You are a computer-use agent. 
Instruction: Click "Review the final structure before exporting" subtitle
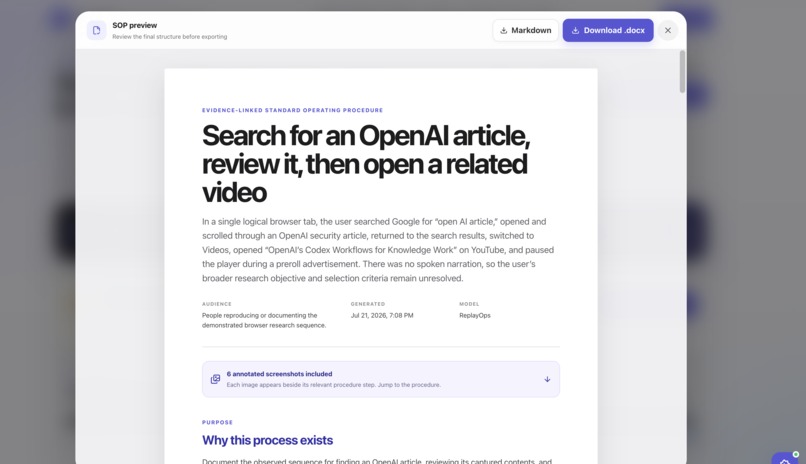click(170, 36)
